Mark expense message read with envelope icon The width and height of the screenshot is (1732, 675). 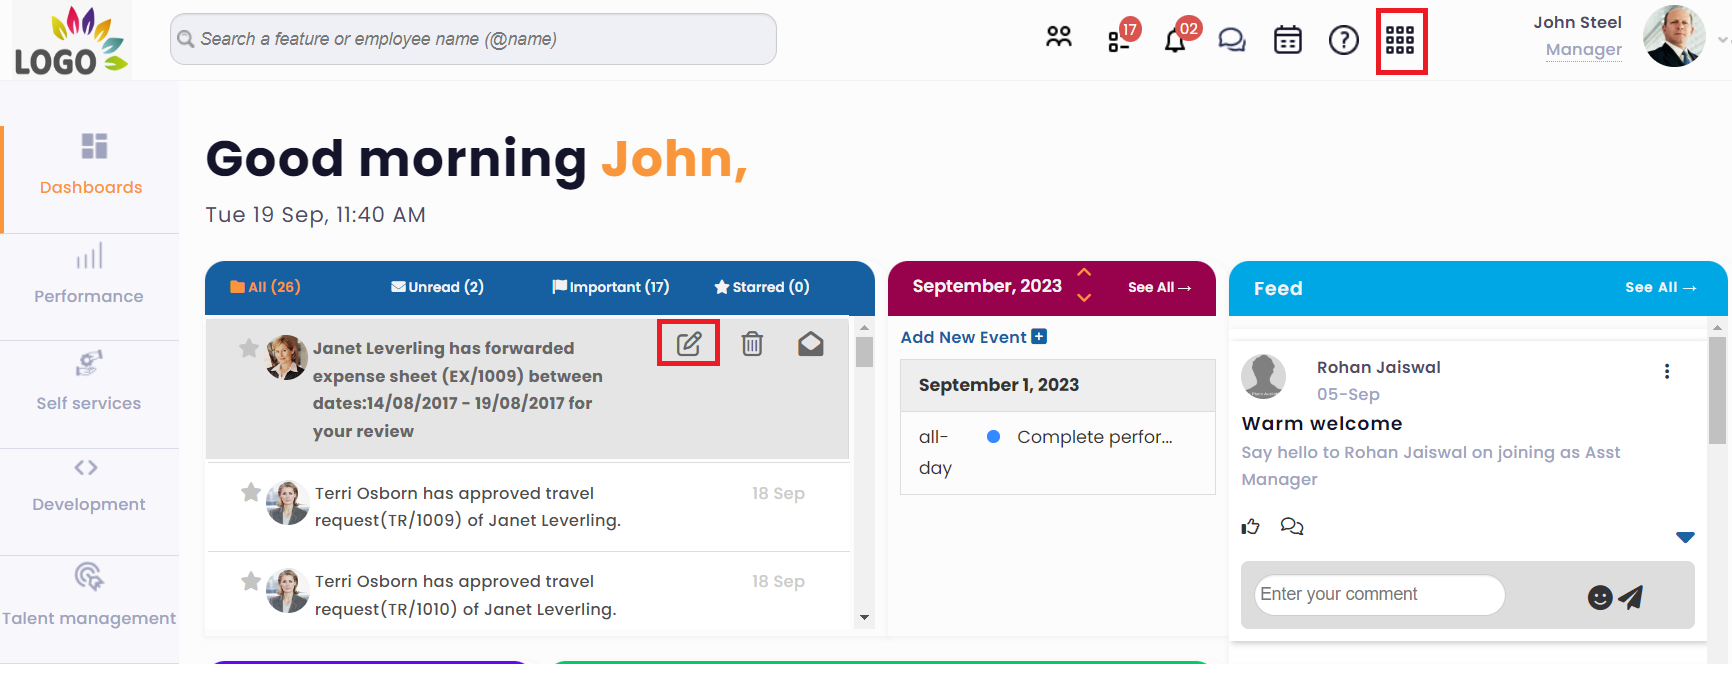[x=811, y=344]
